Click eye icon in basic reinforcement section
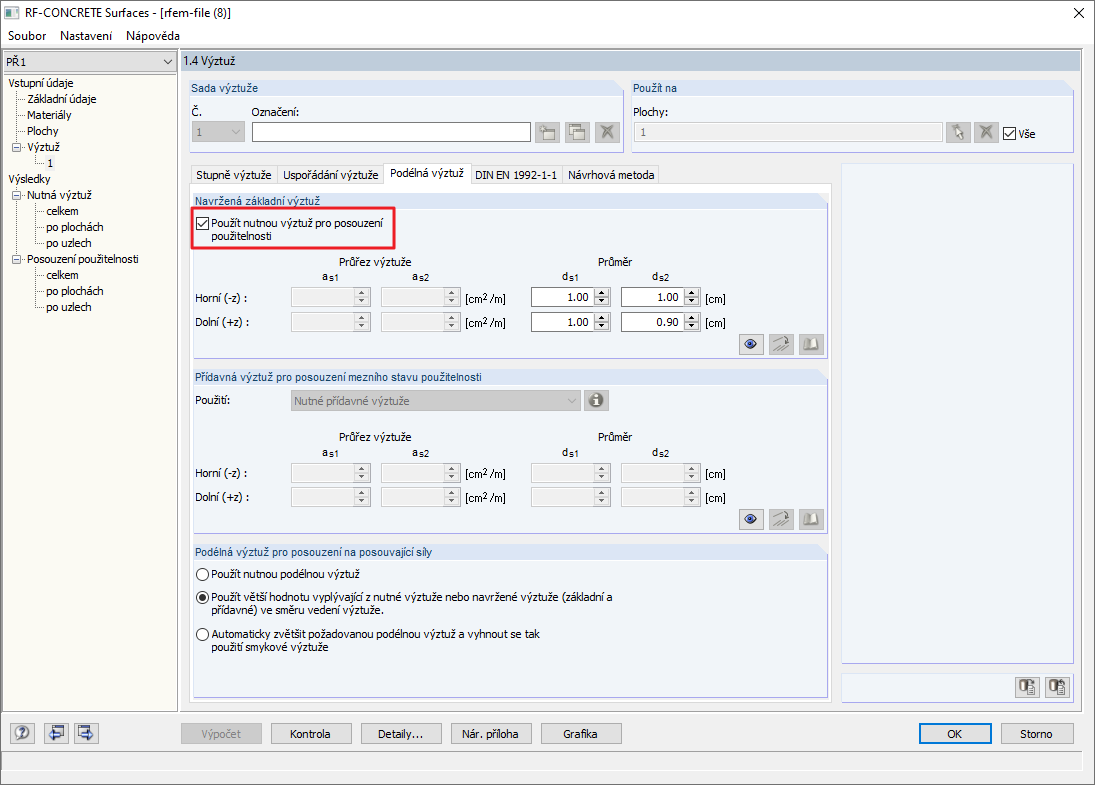Screen dimensions: 1095x785 pyautogui.click(x=751, y=344)
